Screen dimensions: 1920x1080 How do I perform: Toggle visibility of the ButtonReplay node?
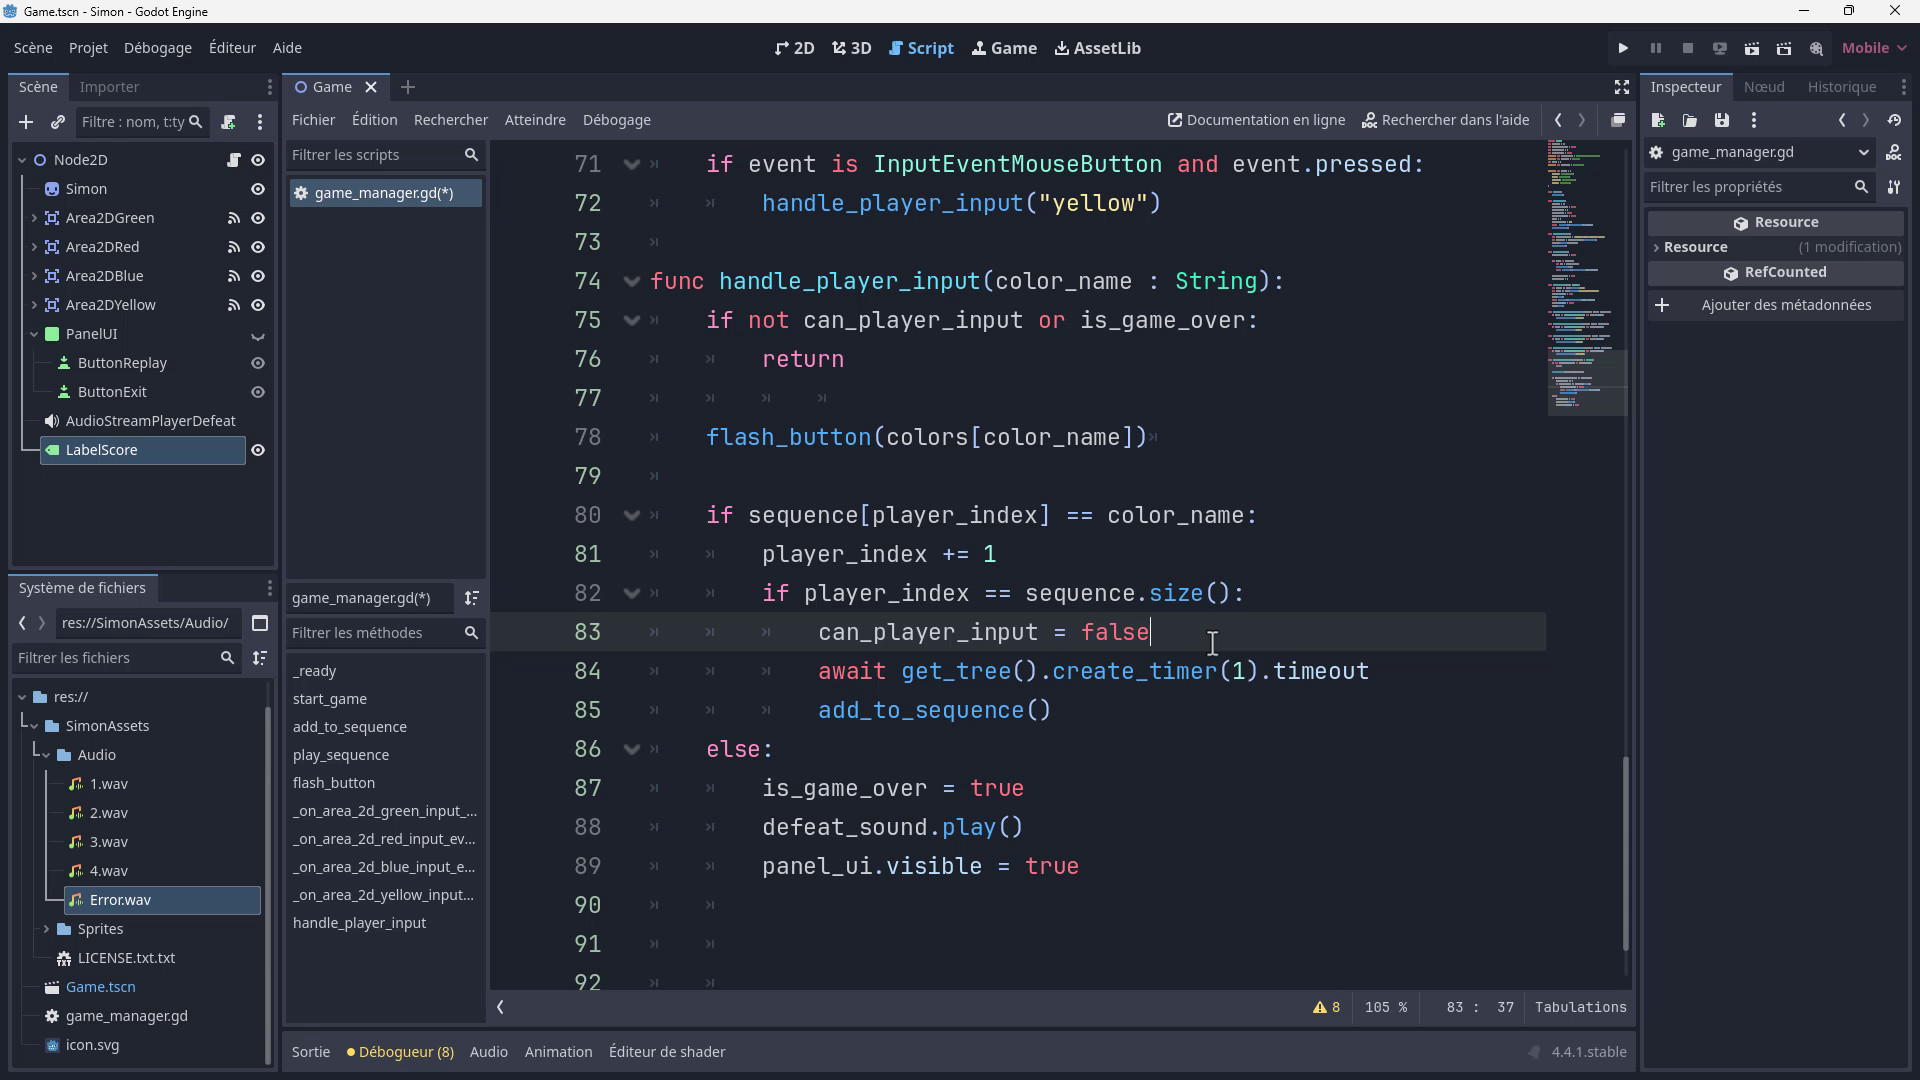point(258,363)
